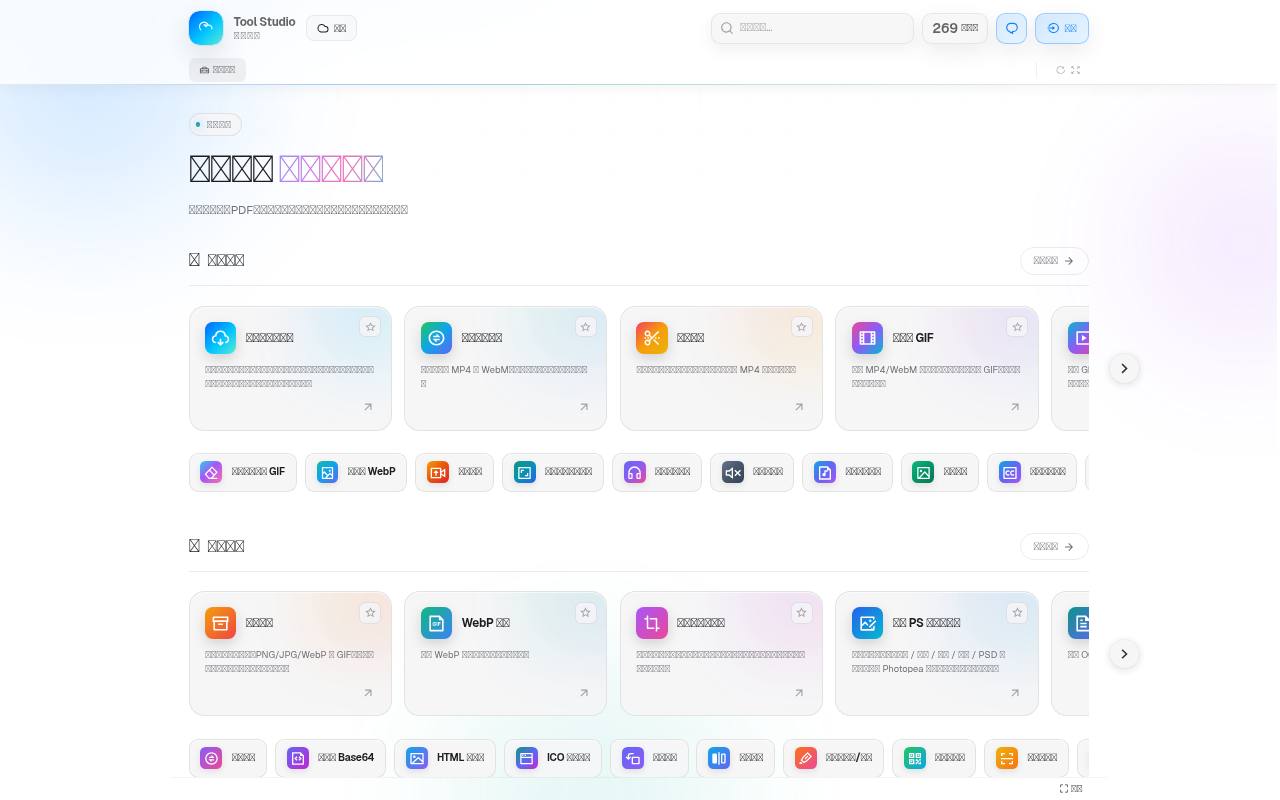Open the scissors video-cut tool icon
The image size is (1280, 800).
pos(652,338)
